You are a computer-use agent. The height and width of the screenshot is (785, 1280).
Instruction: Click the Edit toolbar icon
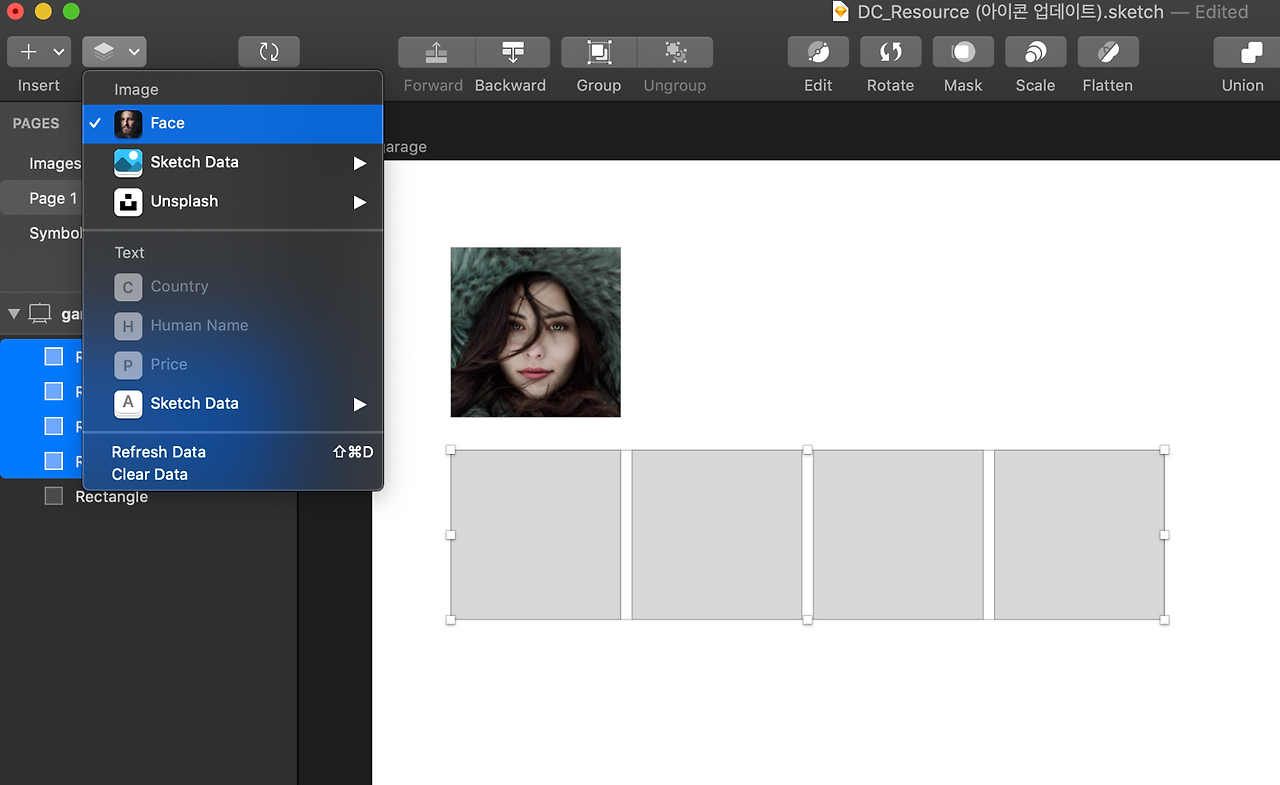818,52
